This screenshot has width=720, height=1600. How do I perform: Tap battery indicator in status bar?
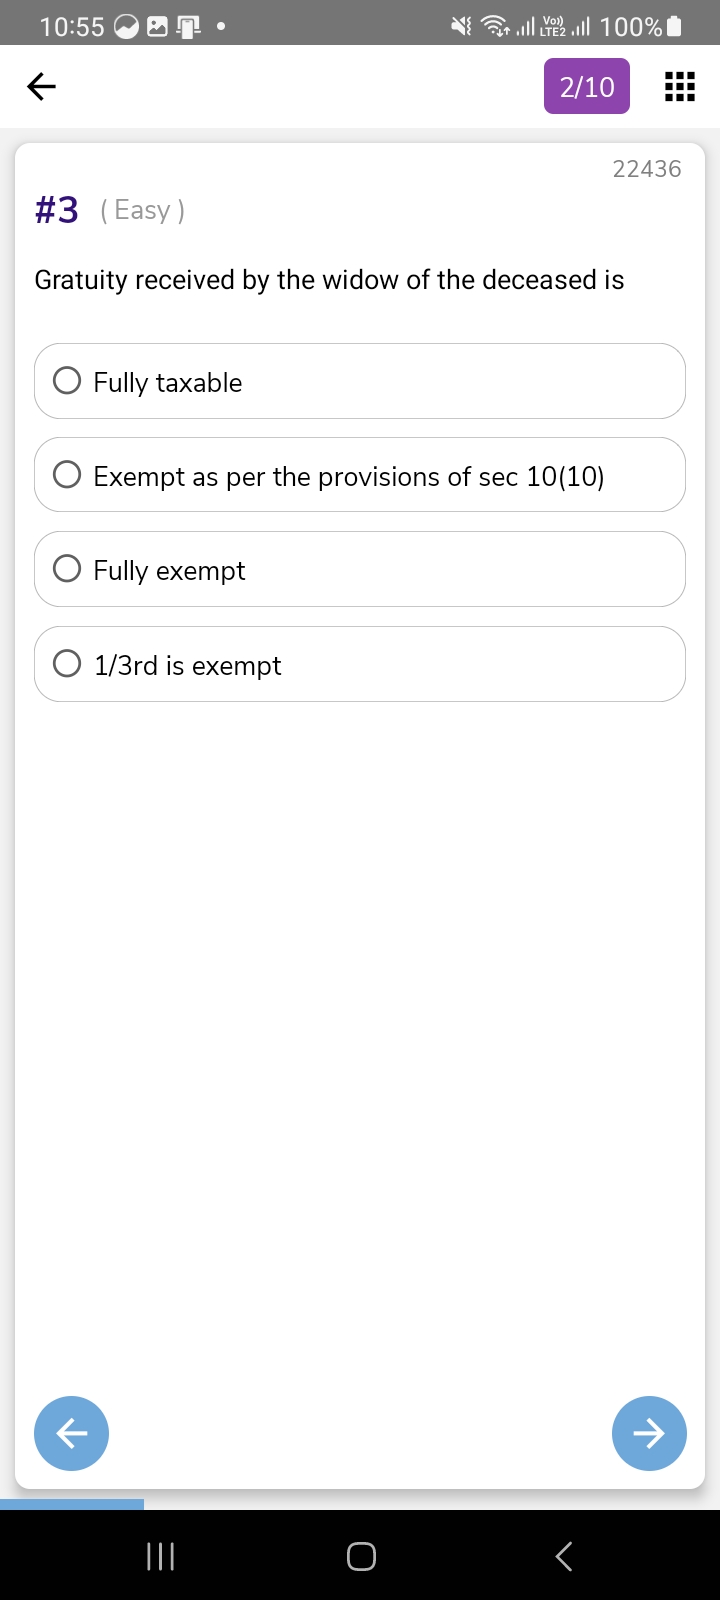[x=674, y=26]
